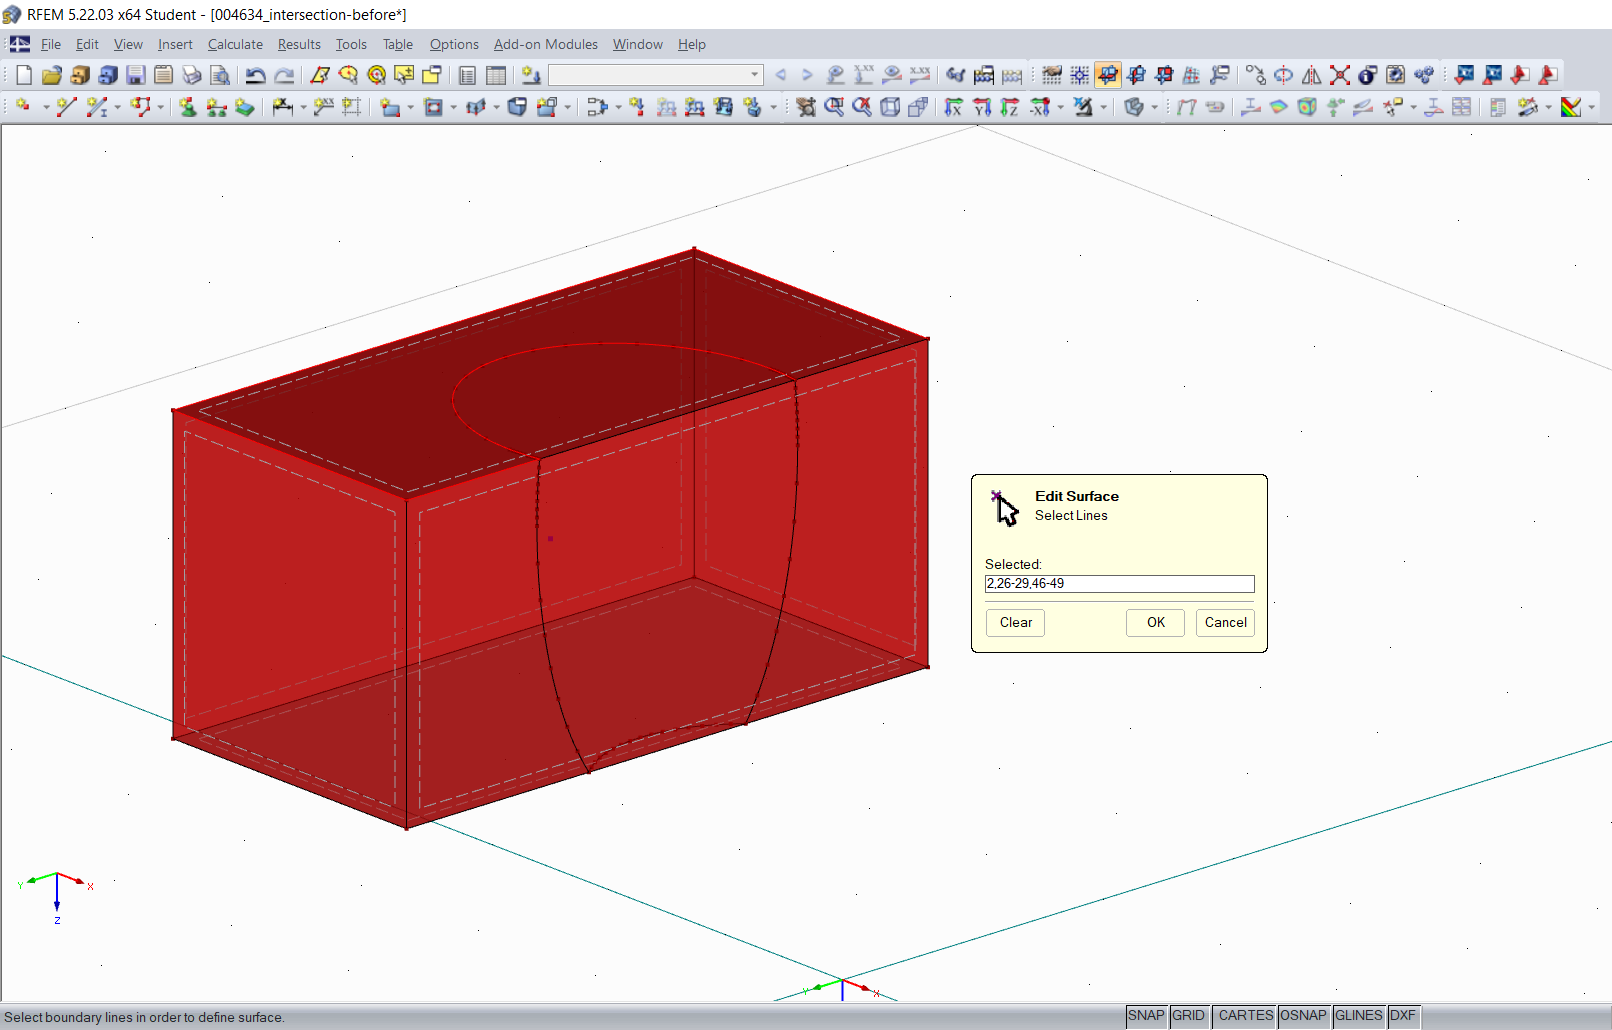Open print preview (page with magnifier)
Screen dimensions: 1612x1030
pyautogui.click(x=220, y=75)
